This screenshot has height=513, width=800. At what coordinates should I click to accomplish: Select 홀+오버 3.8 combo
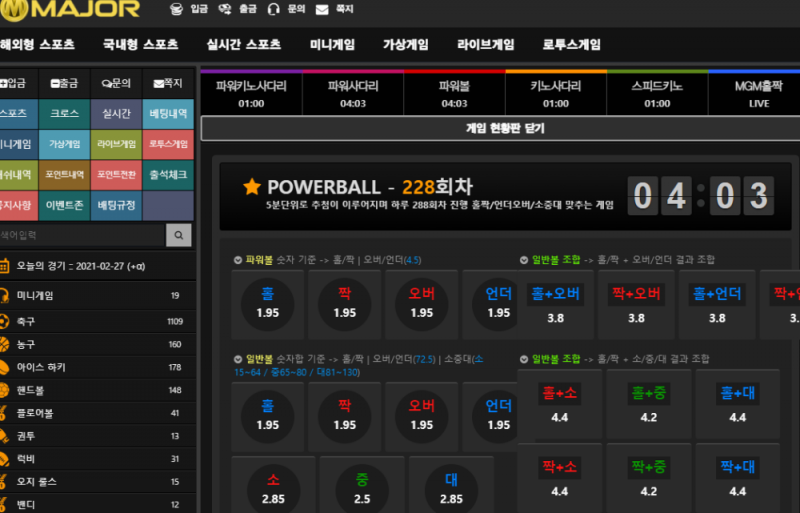[556, 305]
